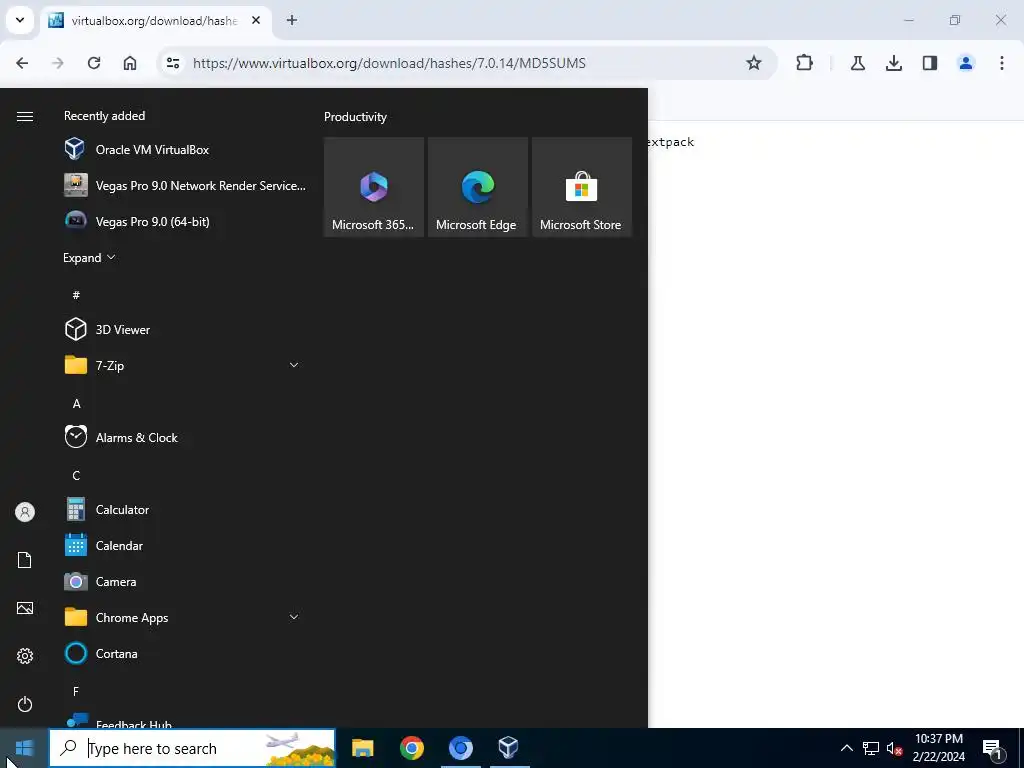The image size is (1024, 768).
Task: Open browser extensions puzzle icon
Action: tap(805, 63)
